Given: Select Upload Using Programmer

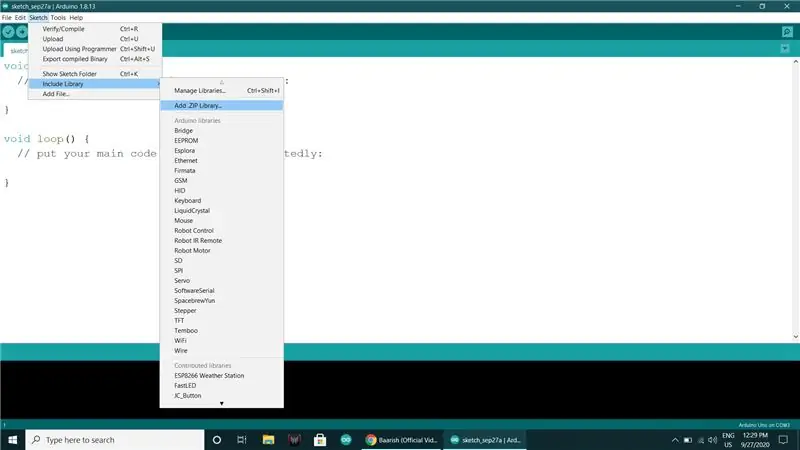Looking at the screenshot, I should 95,49.
